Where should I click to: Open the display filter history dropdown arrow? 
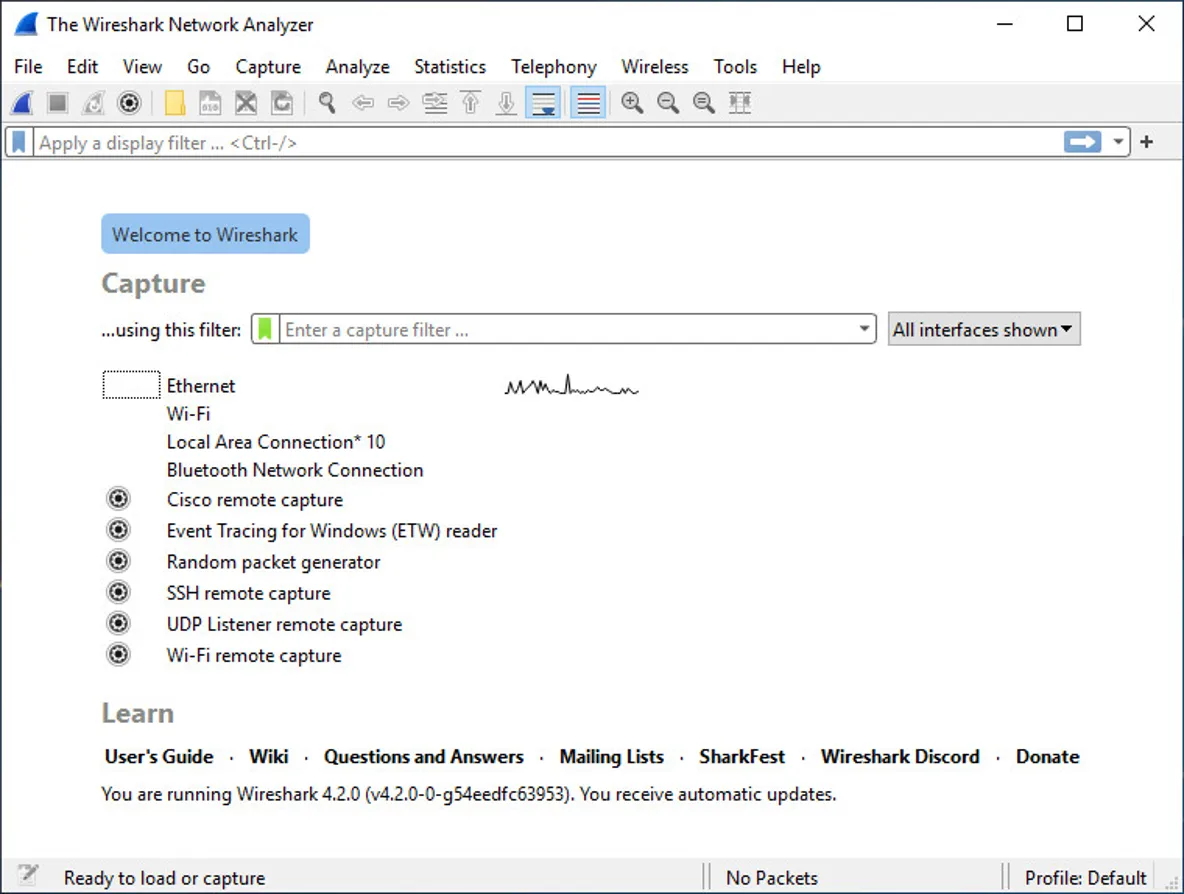pyautogui.click(x=1118, y=143)
